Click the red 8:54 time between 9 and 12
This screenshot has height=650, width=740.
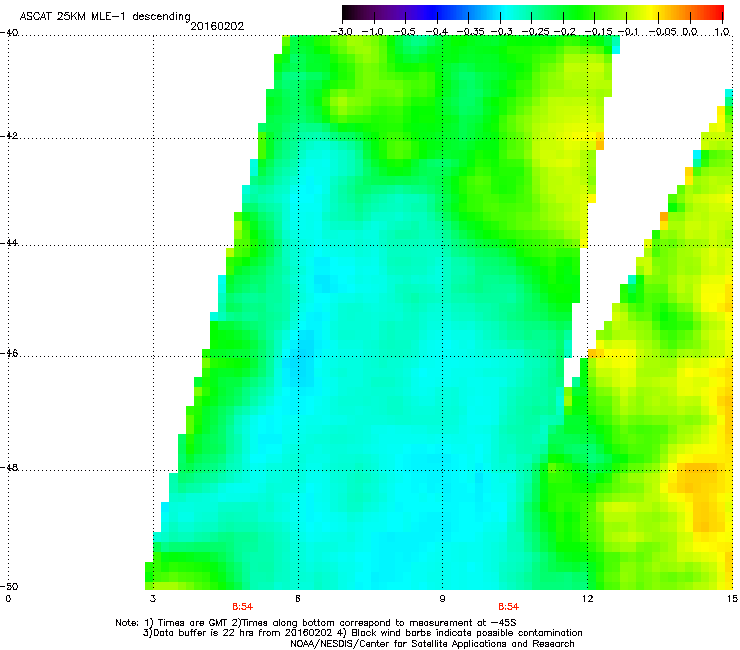[x=509, y=607]
